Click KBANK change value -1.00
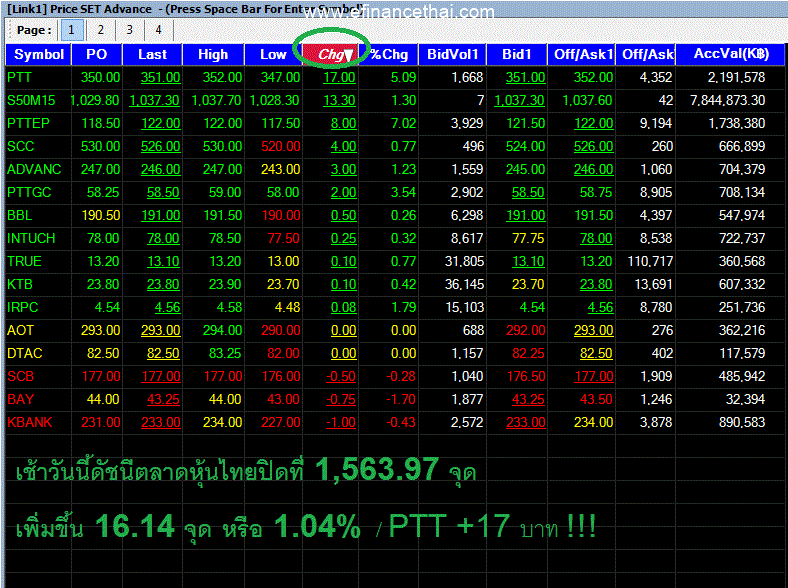This screenshot has height=588, width=788. pyautogui.click(x=341, y=423)
